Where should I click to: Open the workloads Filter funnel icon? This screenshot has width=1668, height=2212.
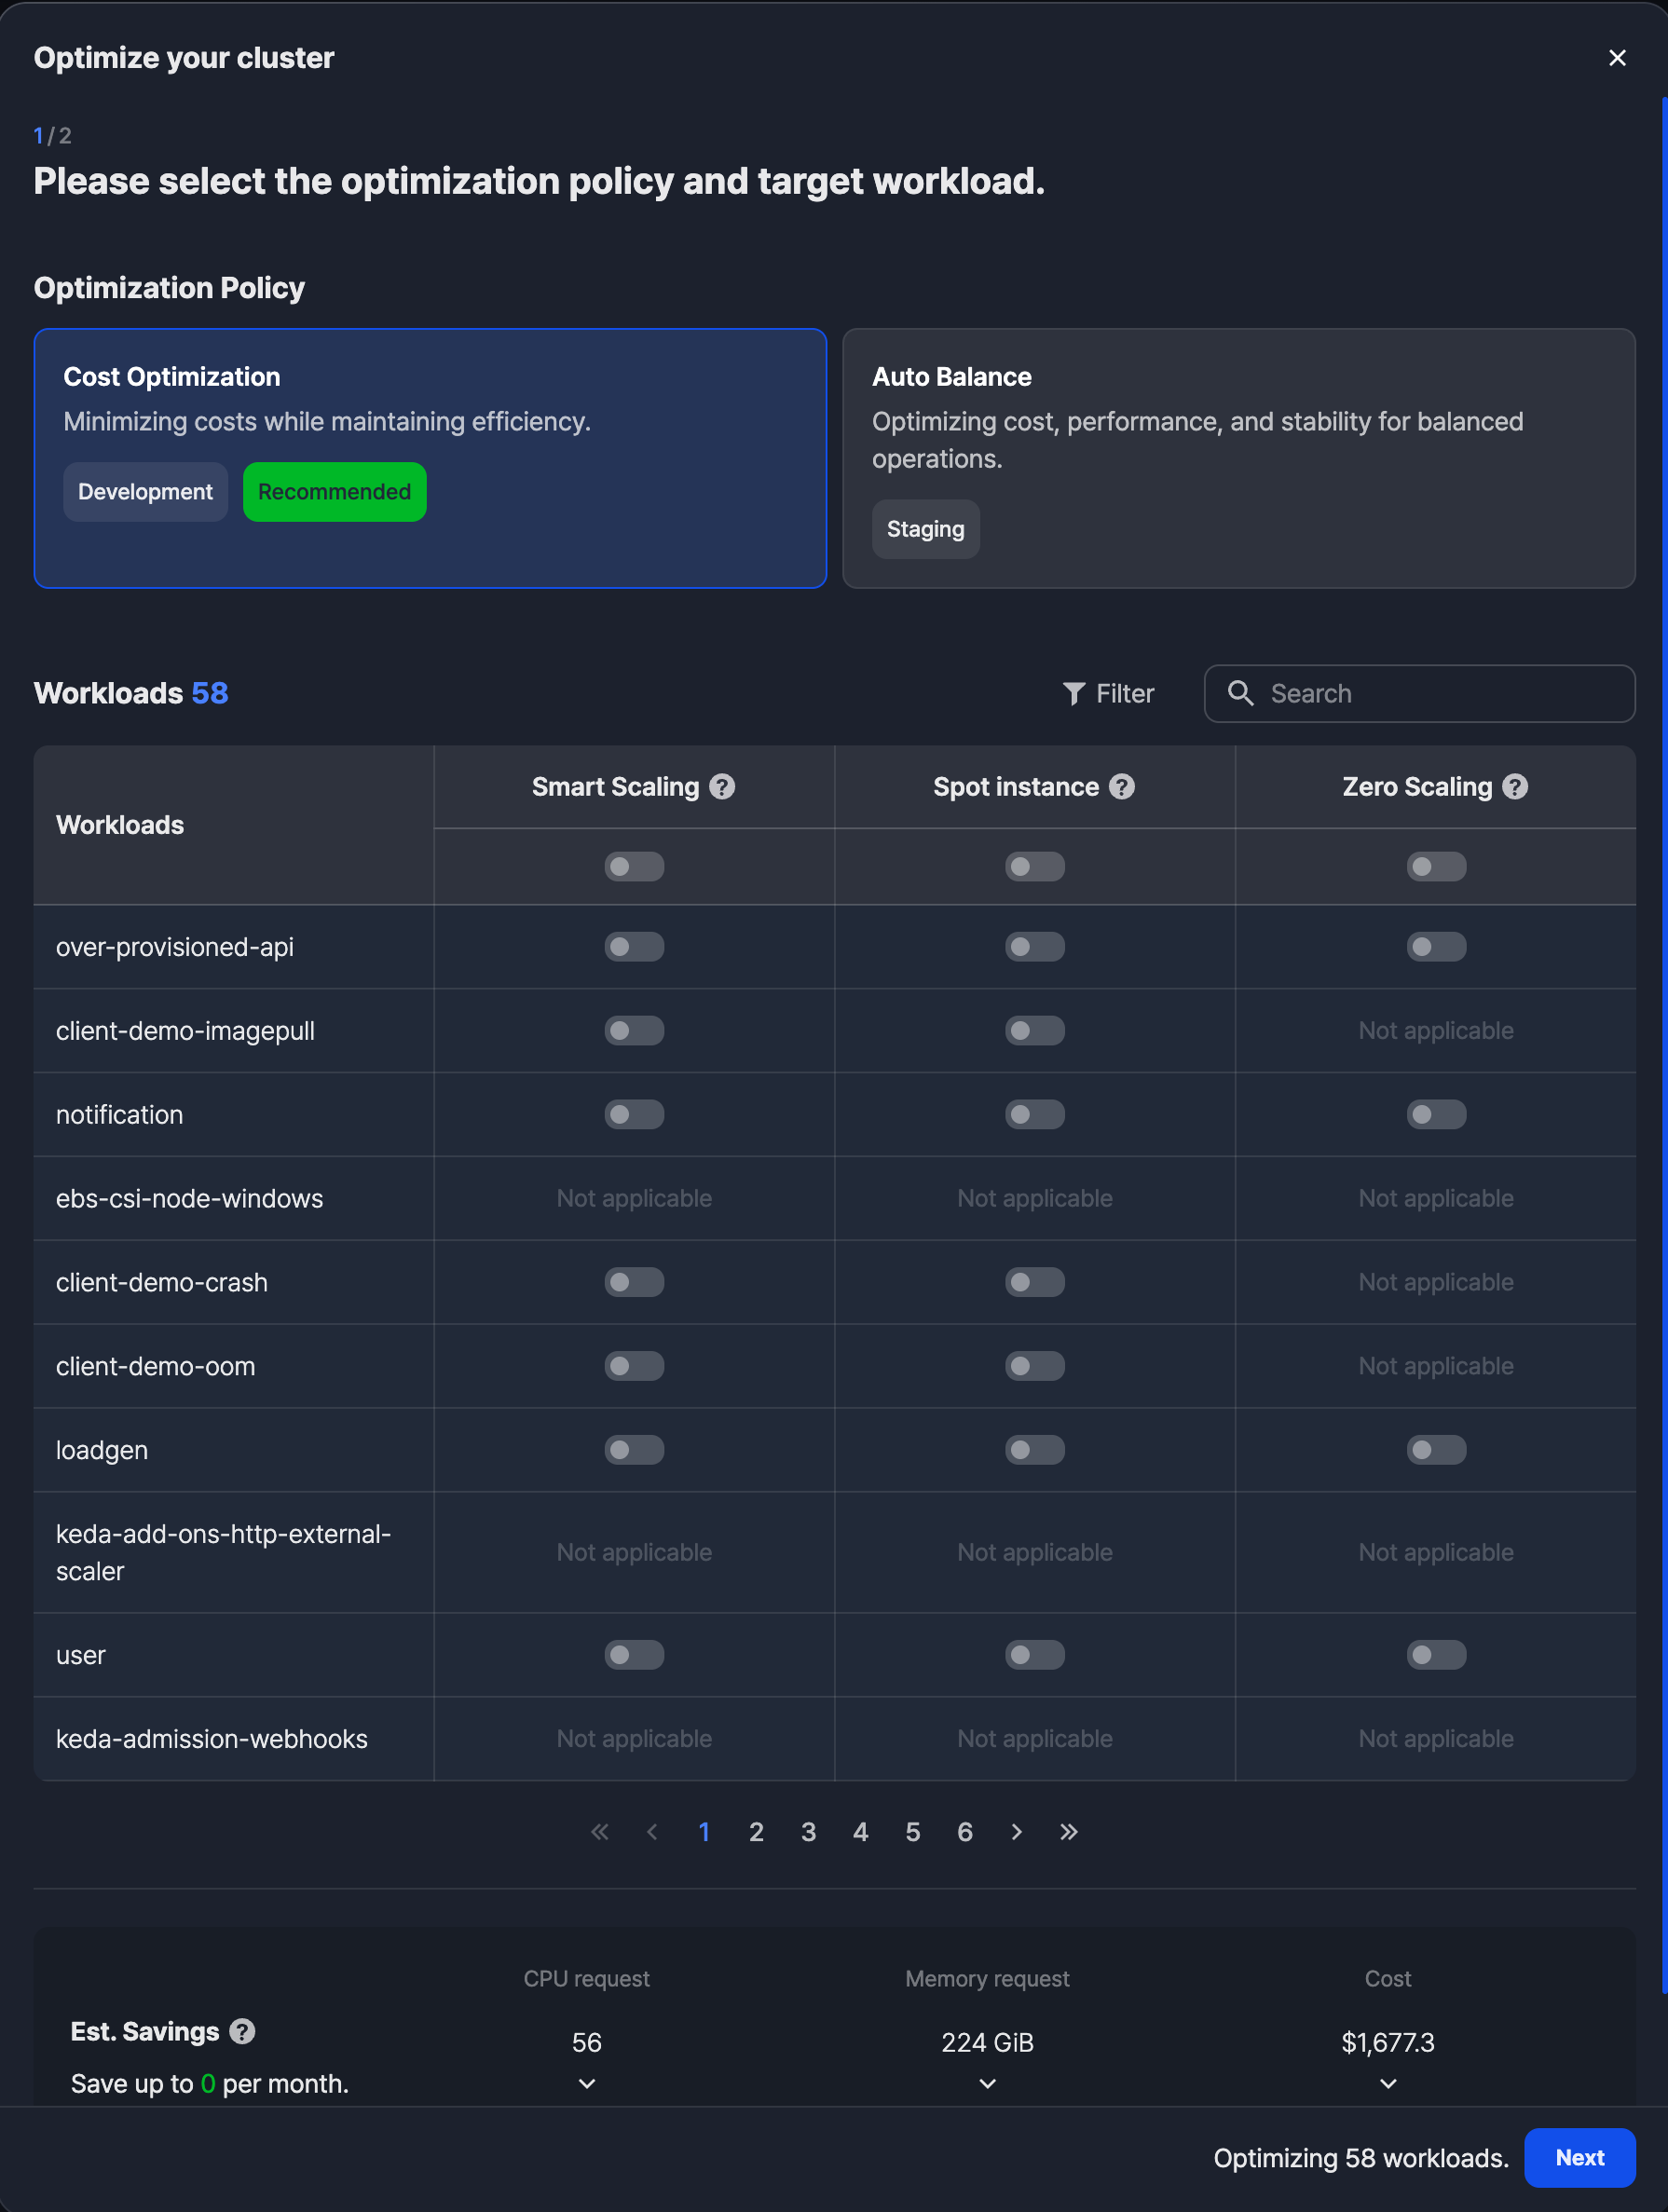click(x=1073, y=694)
